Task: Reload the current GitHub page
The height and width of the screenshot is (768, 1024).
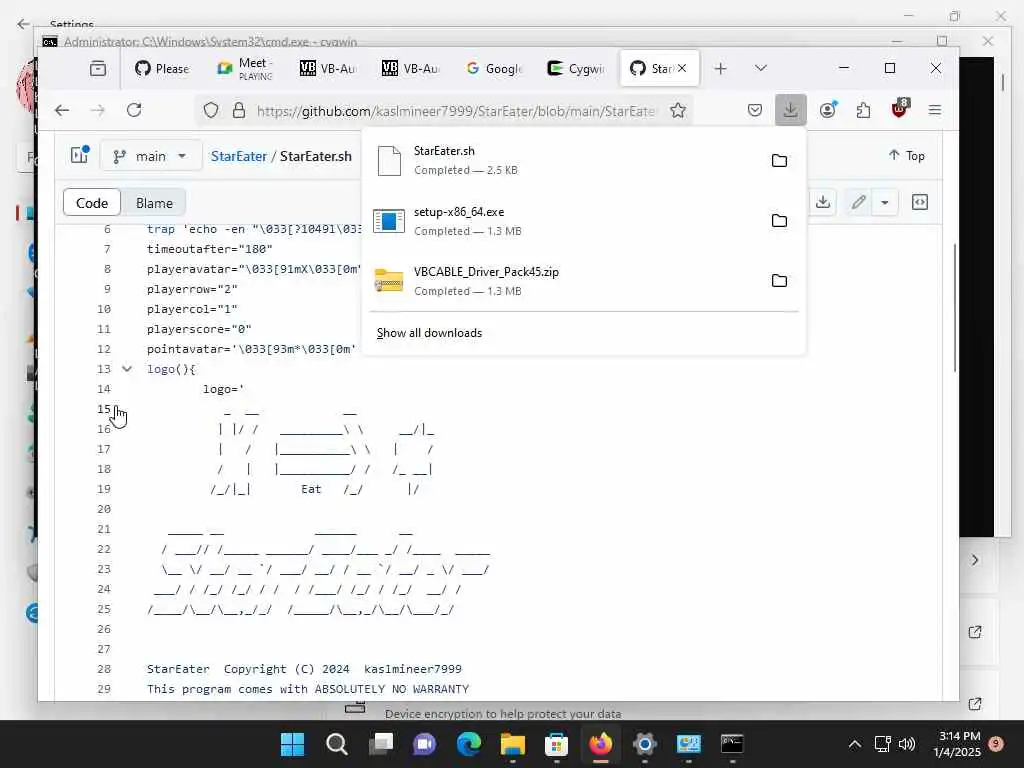Action: [134, 110]
